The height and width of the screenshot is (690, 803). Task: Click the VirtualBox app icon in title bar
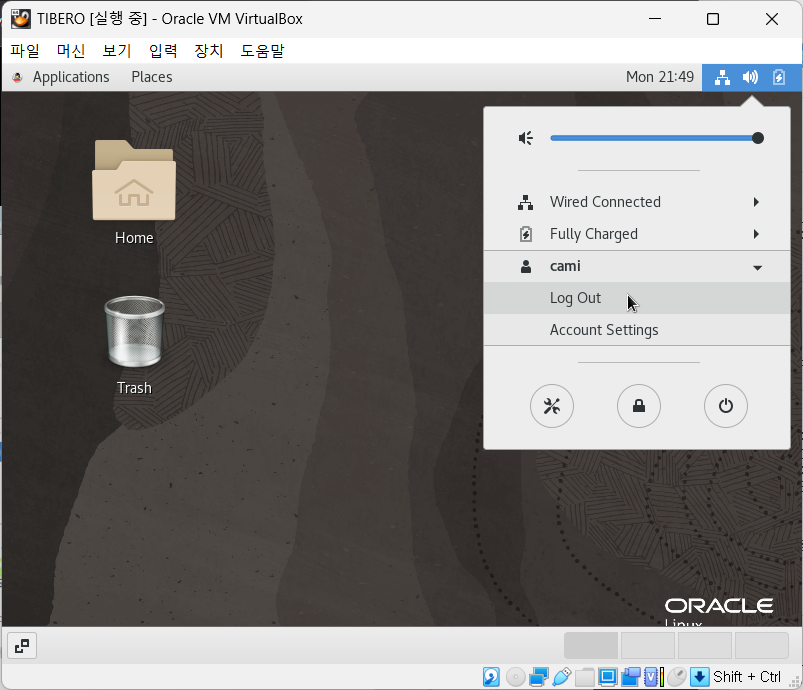click(20, 19)
